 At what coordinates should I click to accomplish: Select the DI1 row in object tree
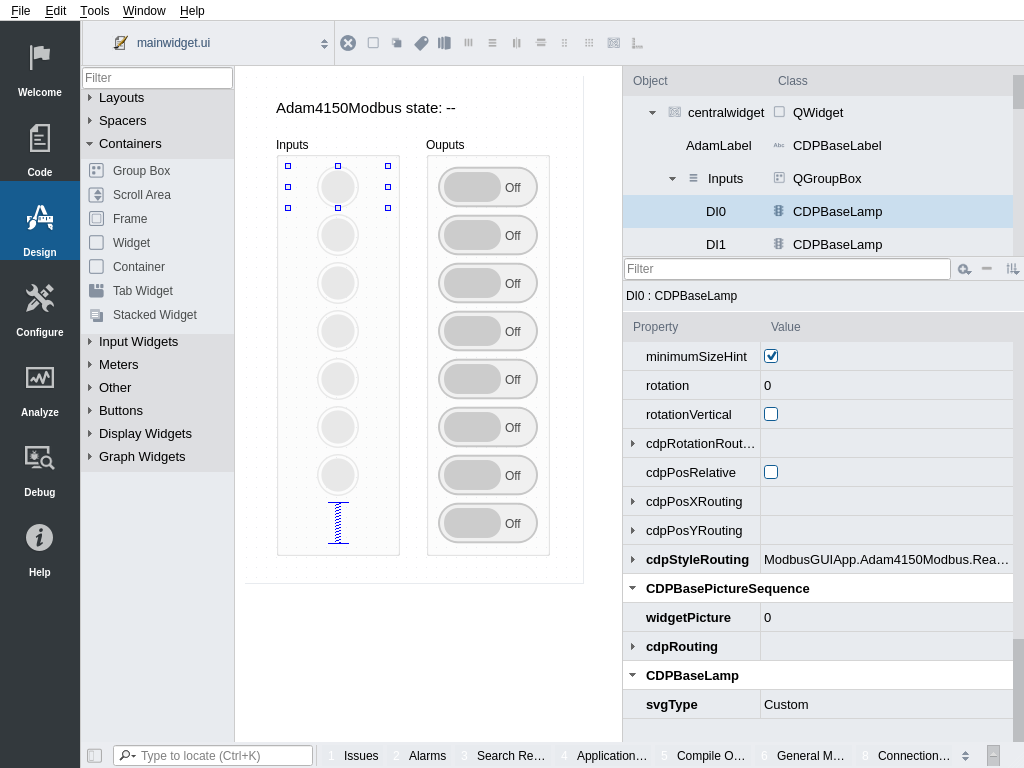tap(818, 245)
